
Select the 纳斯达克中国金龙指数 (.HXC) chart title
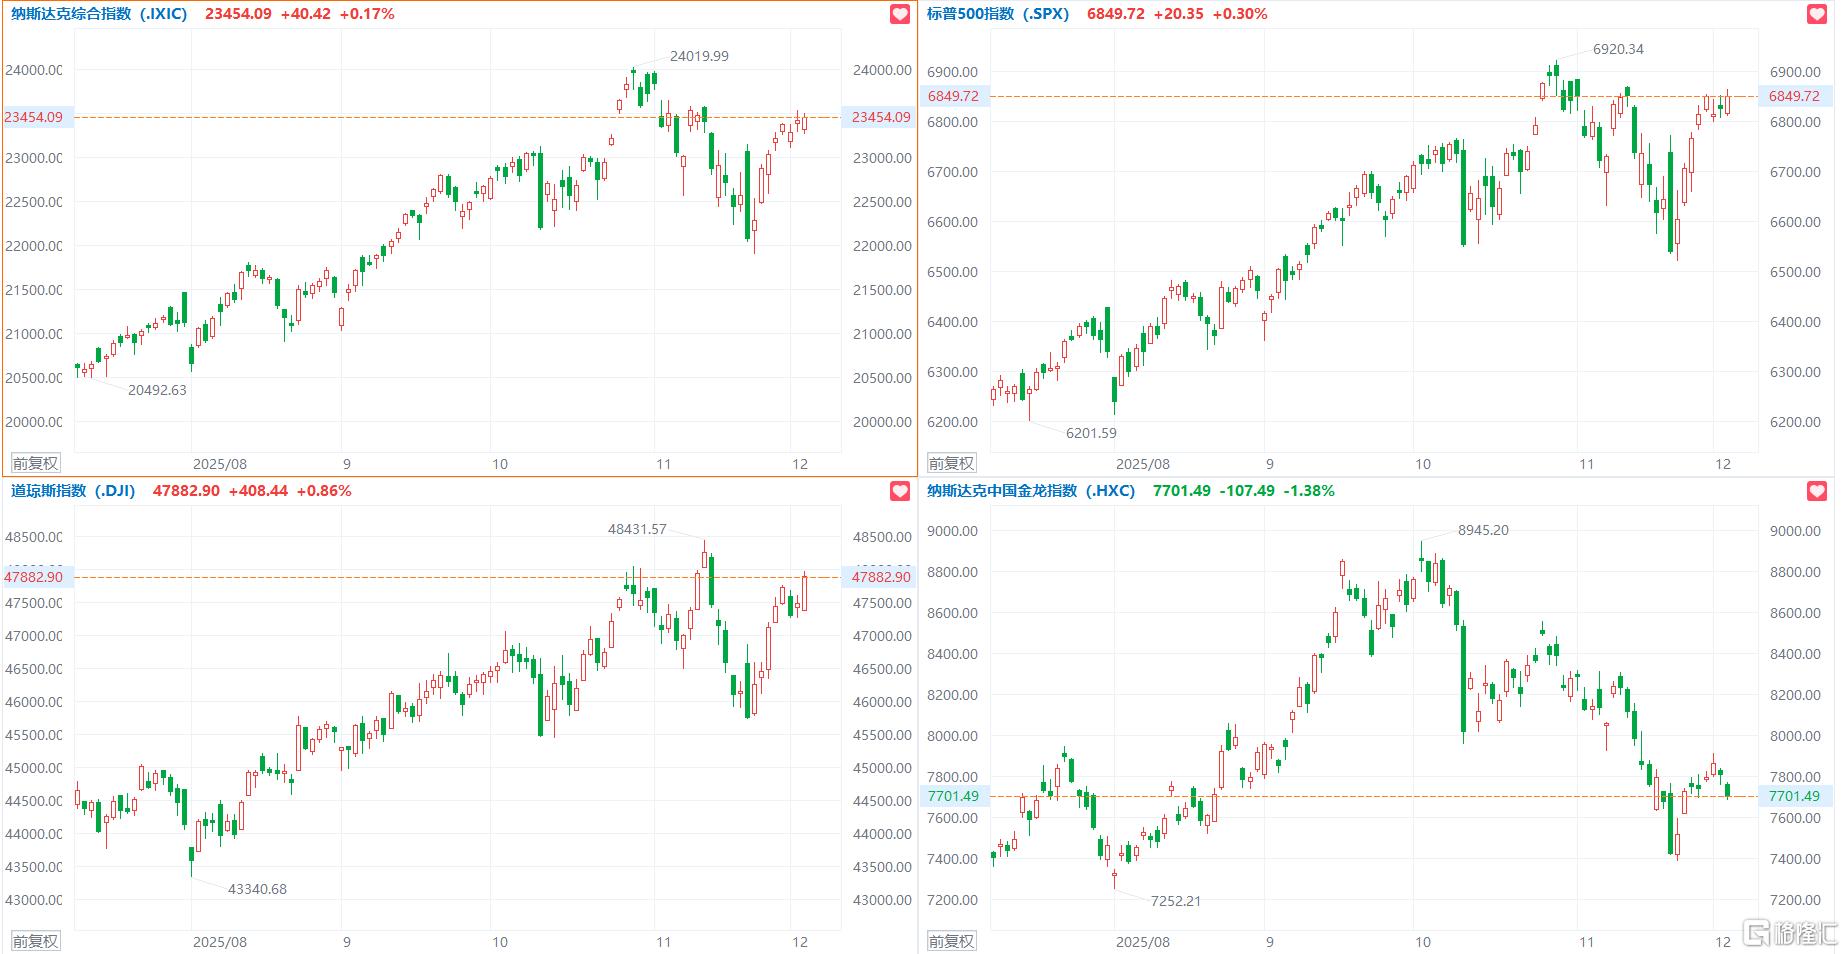[x=1030, y=491]
